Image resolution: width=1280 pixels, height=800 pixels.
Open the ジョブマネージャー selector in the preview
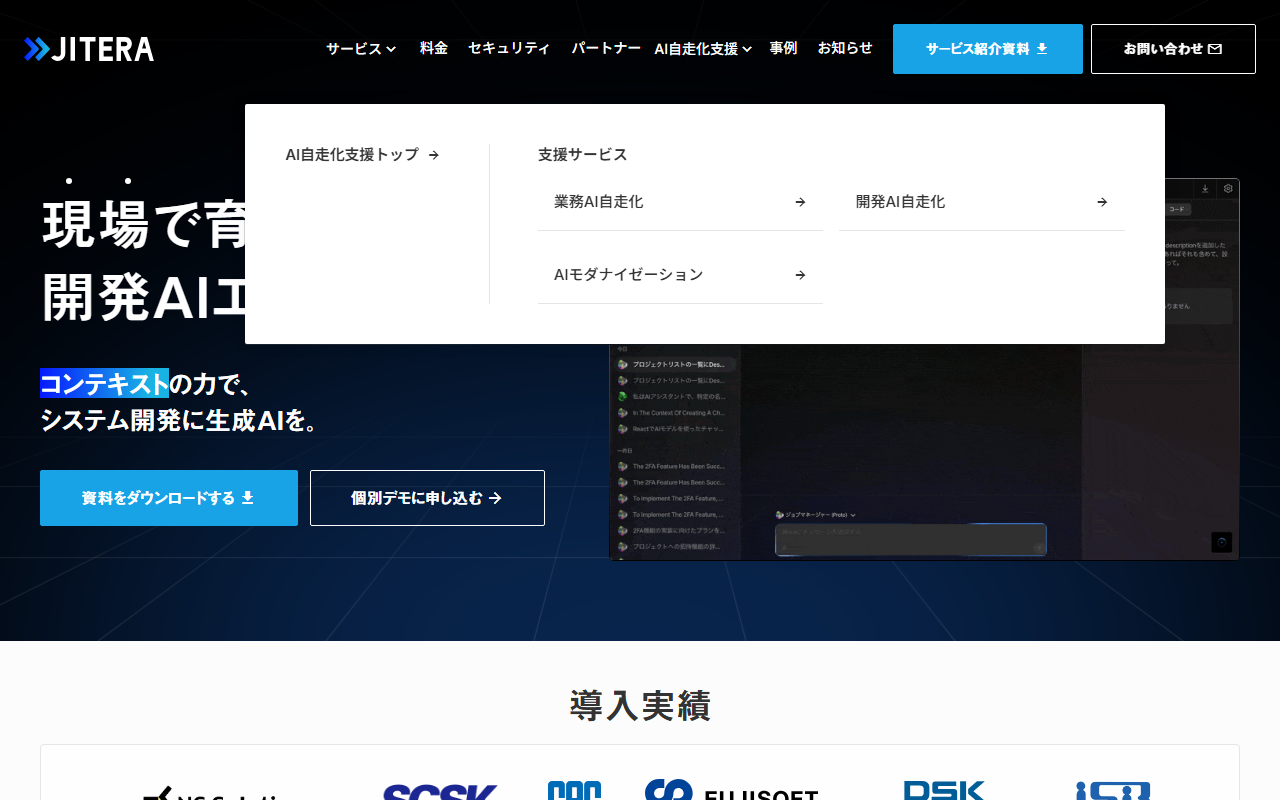pos(815,515)
